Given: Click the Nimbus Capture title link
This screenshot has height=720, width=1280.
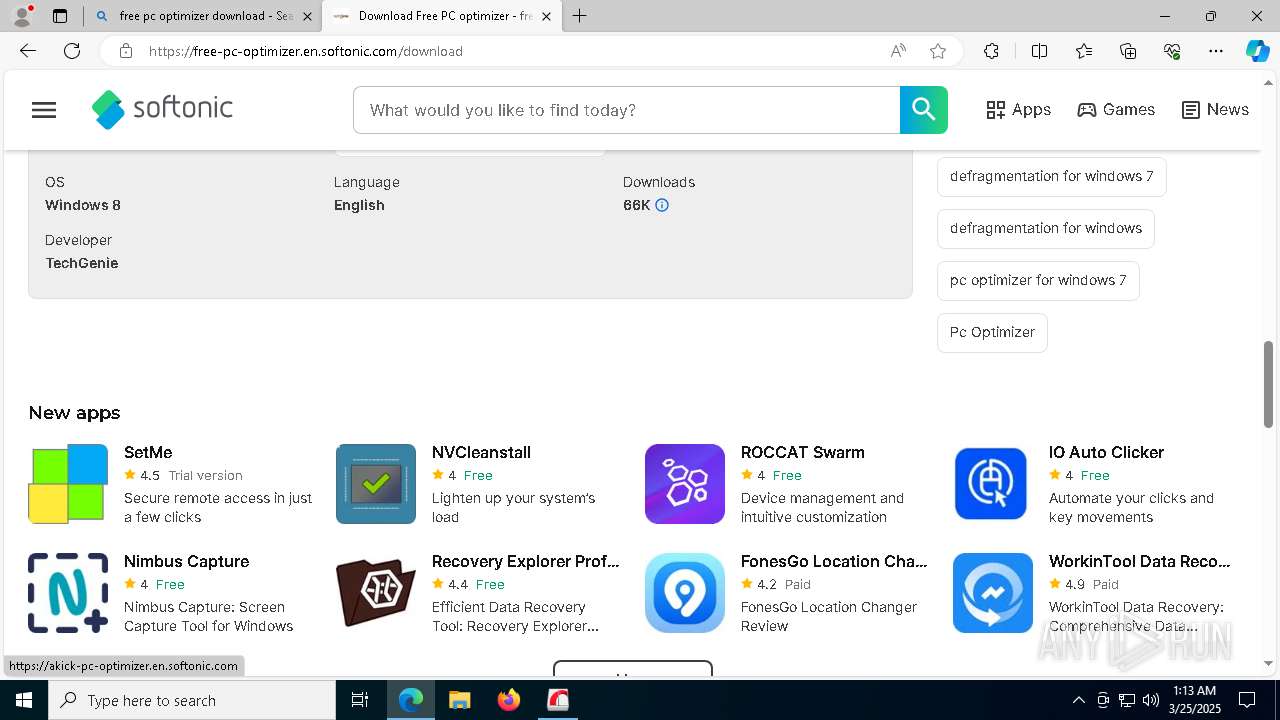Looking at the screenshot, I should point(186,561).
